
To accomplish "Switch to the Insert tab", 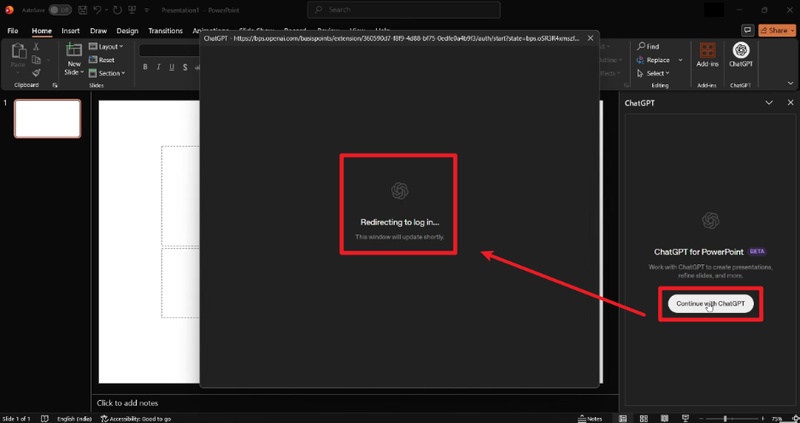I will coord(70,31).
